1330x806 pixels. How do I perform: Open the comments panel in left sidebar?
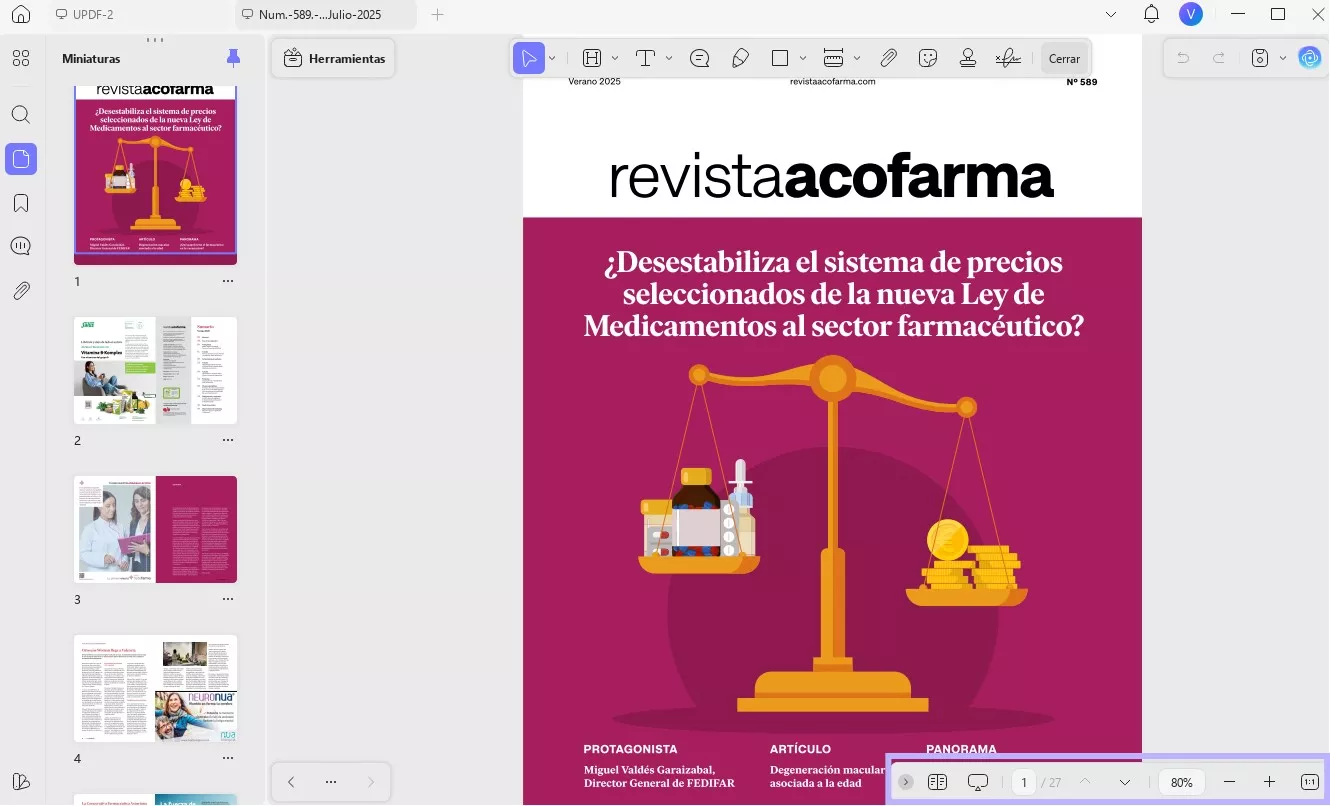tap(21, 247)
